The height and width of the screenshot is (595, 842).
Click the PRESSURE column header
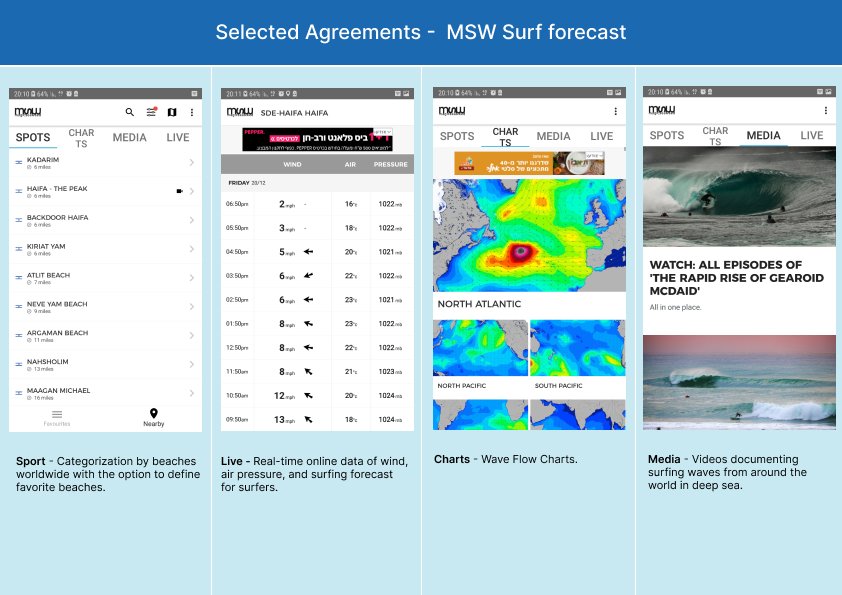390,164
